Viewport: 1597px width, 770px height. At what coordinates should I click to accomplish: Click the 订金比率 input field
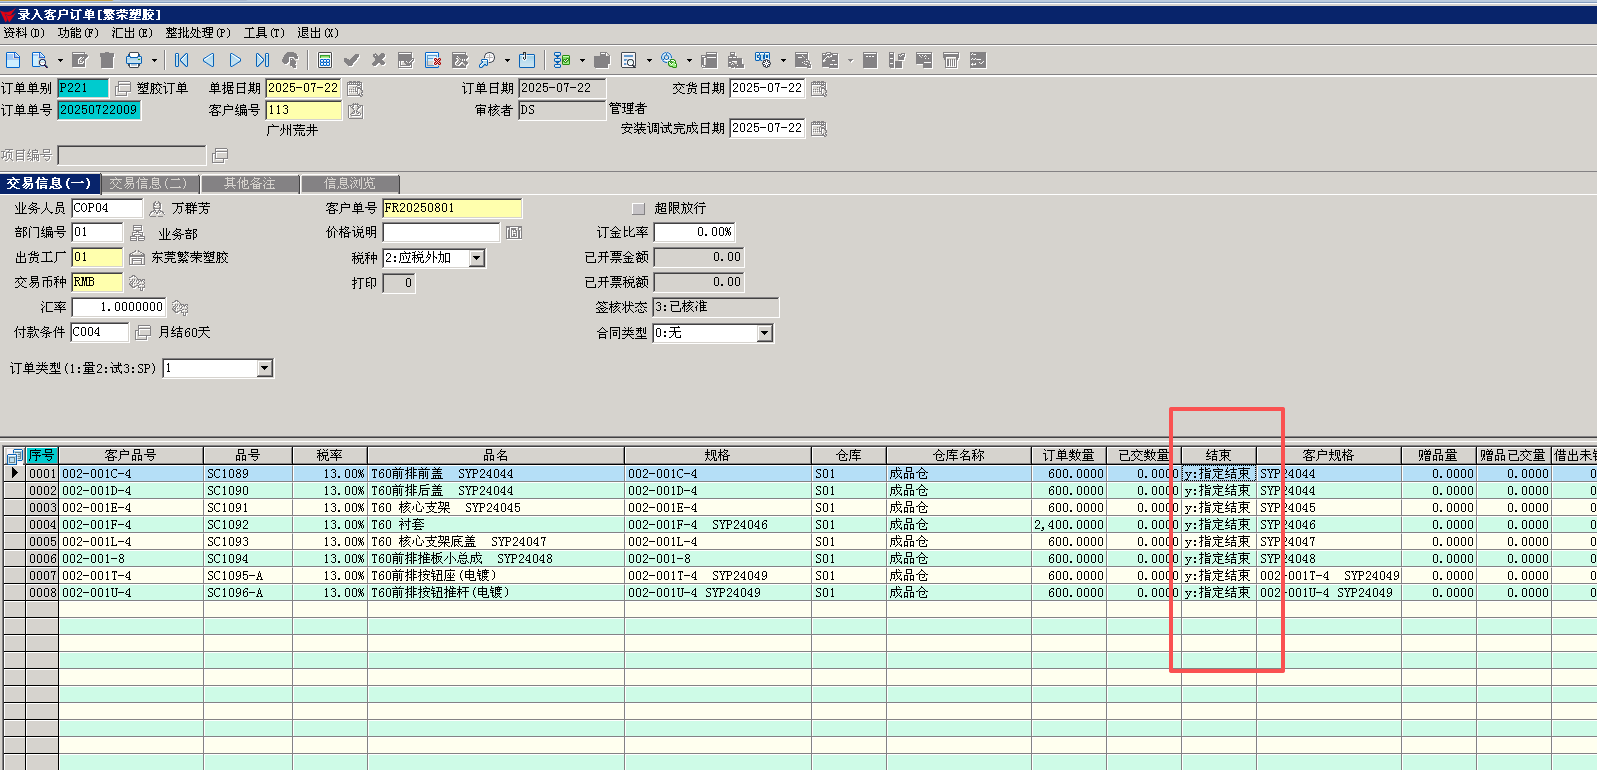click(695, 232)
